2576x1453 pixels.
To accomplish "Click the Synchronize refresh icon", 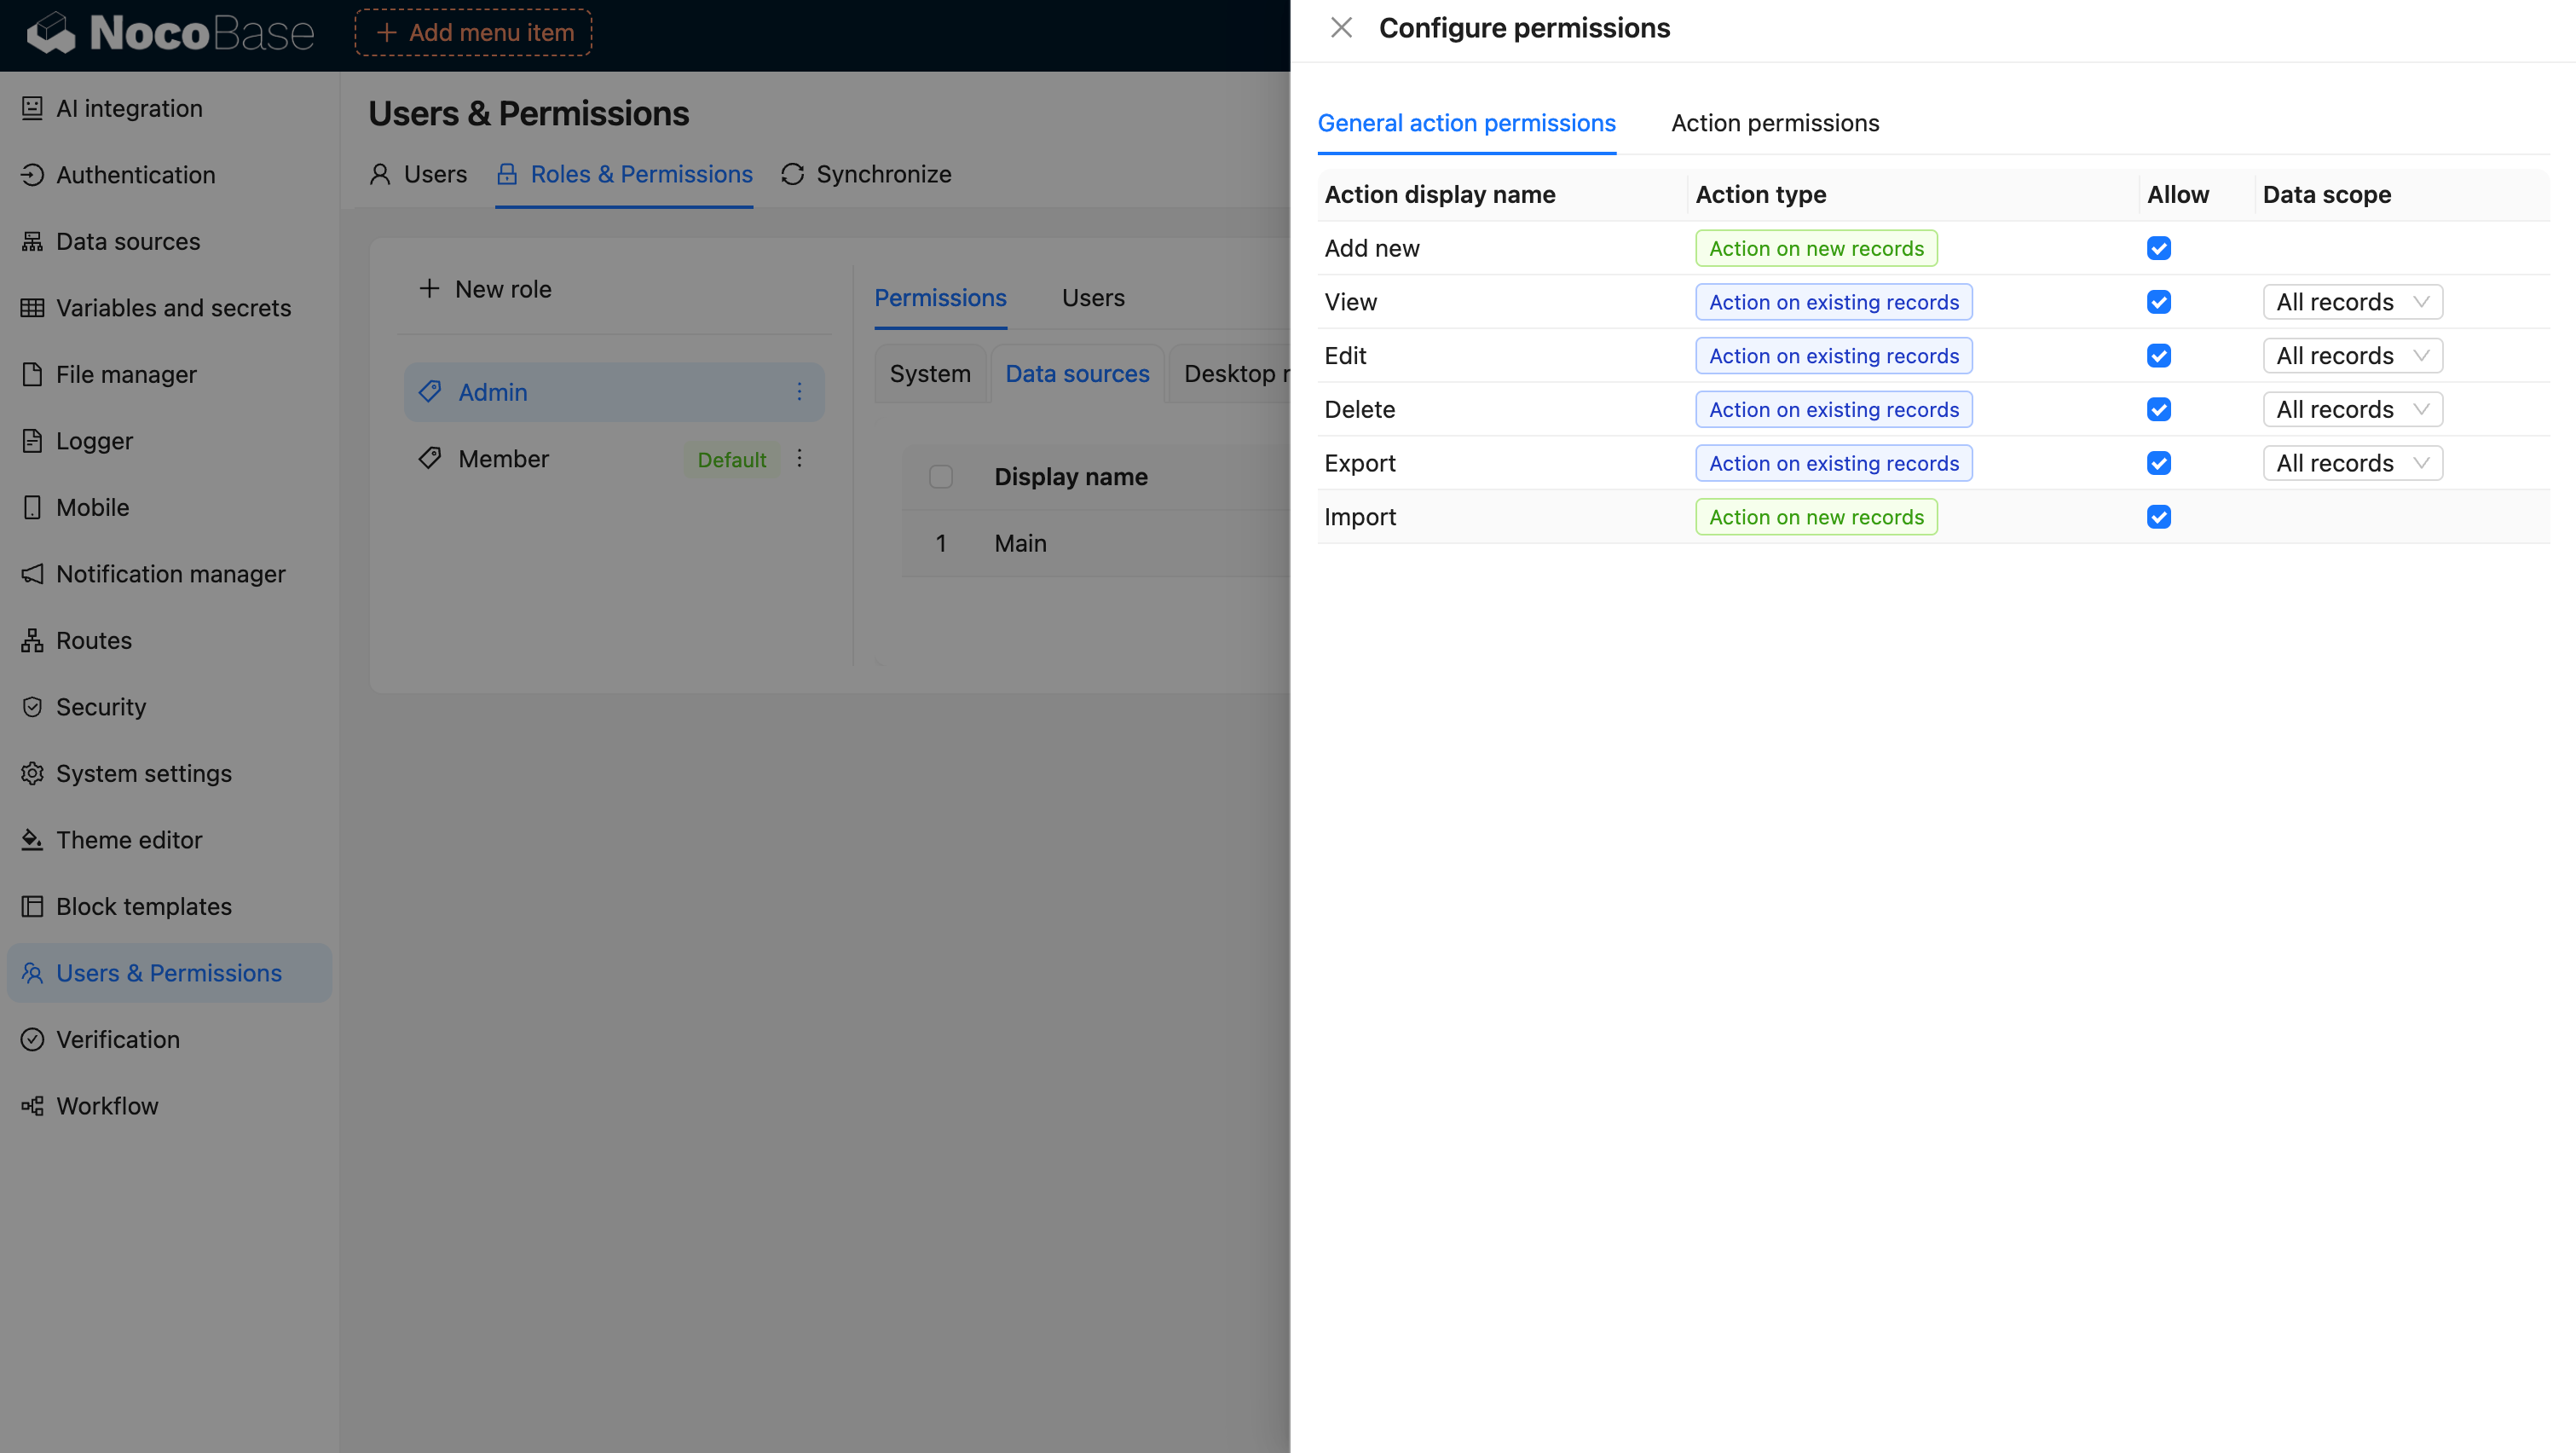I will click(792, 174).
